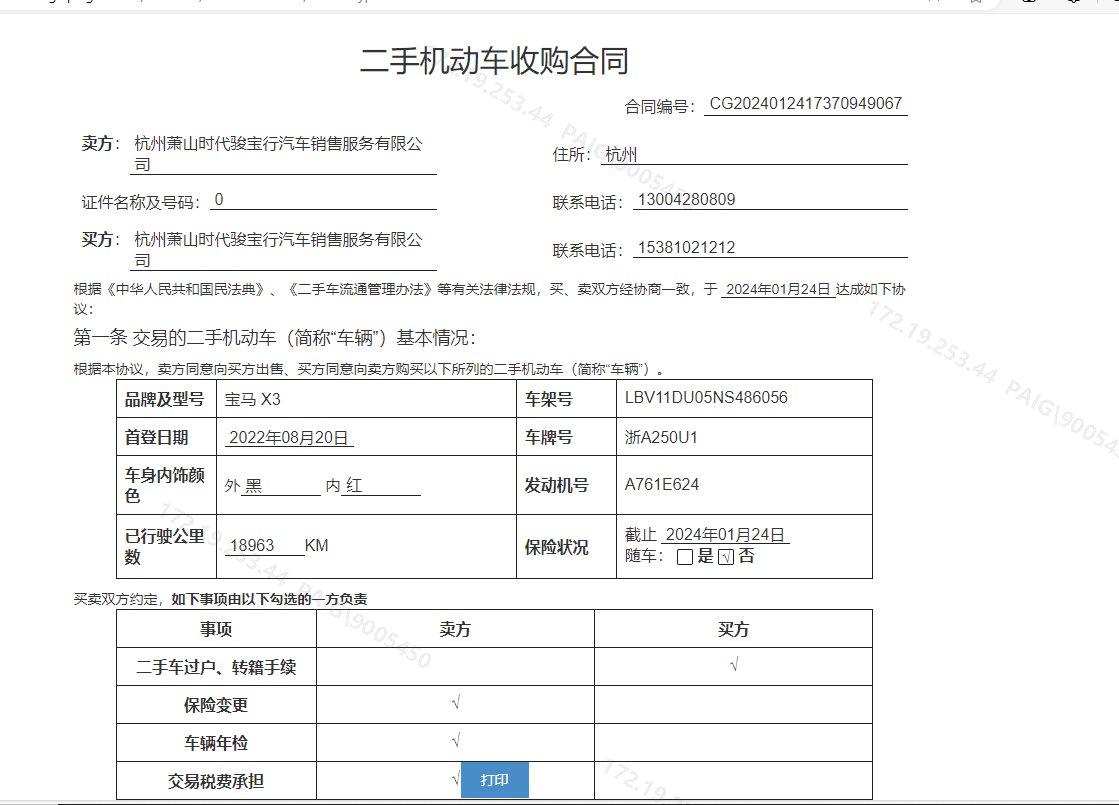1119x805 pixels.
Task: Click license plate value 浙A250U1
Action: pos(661,437)
